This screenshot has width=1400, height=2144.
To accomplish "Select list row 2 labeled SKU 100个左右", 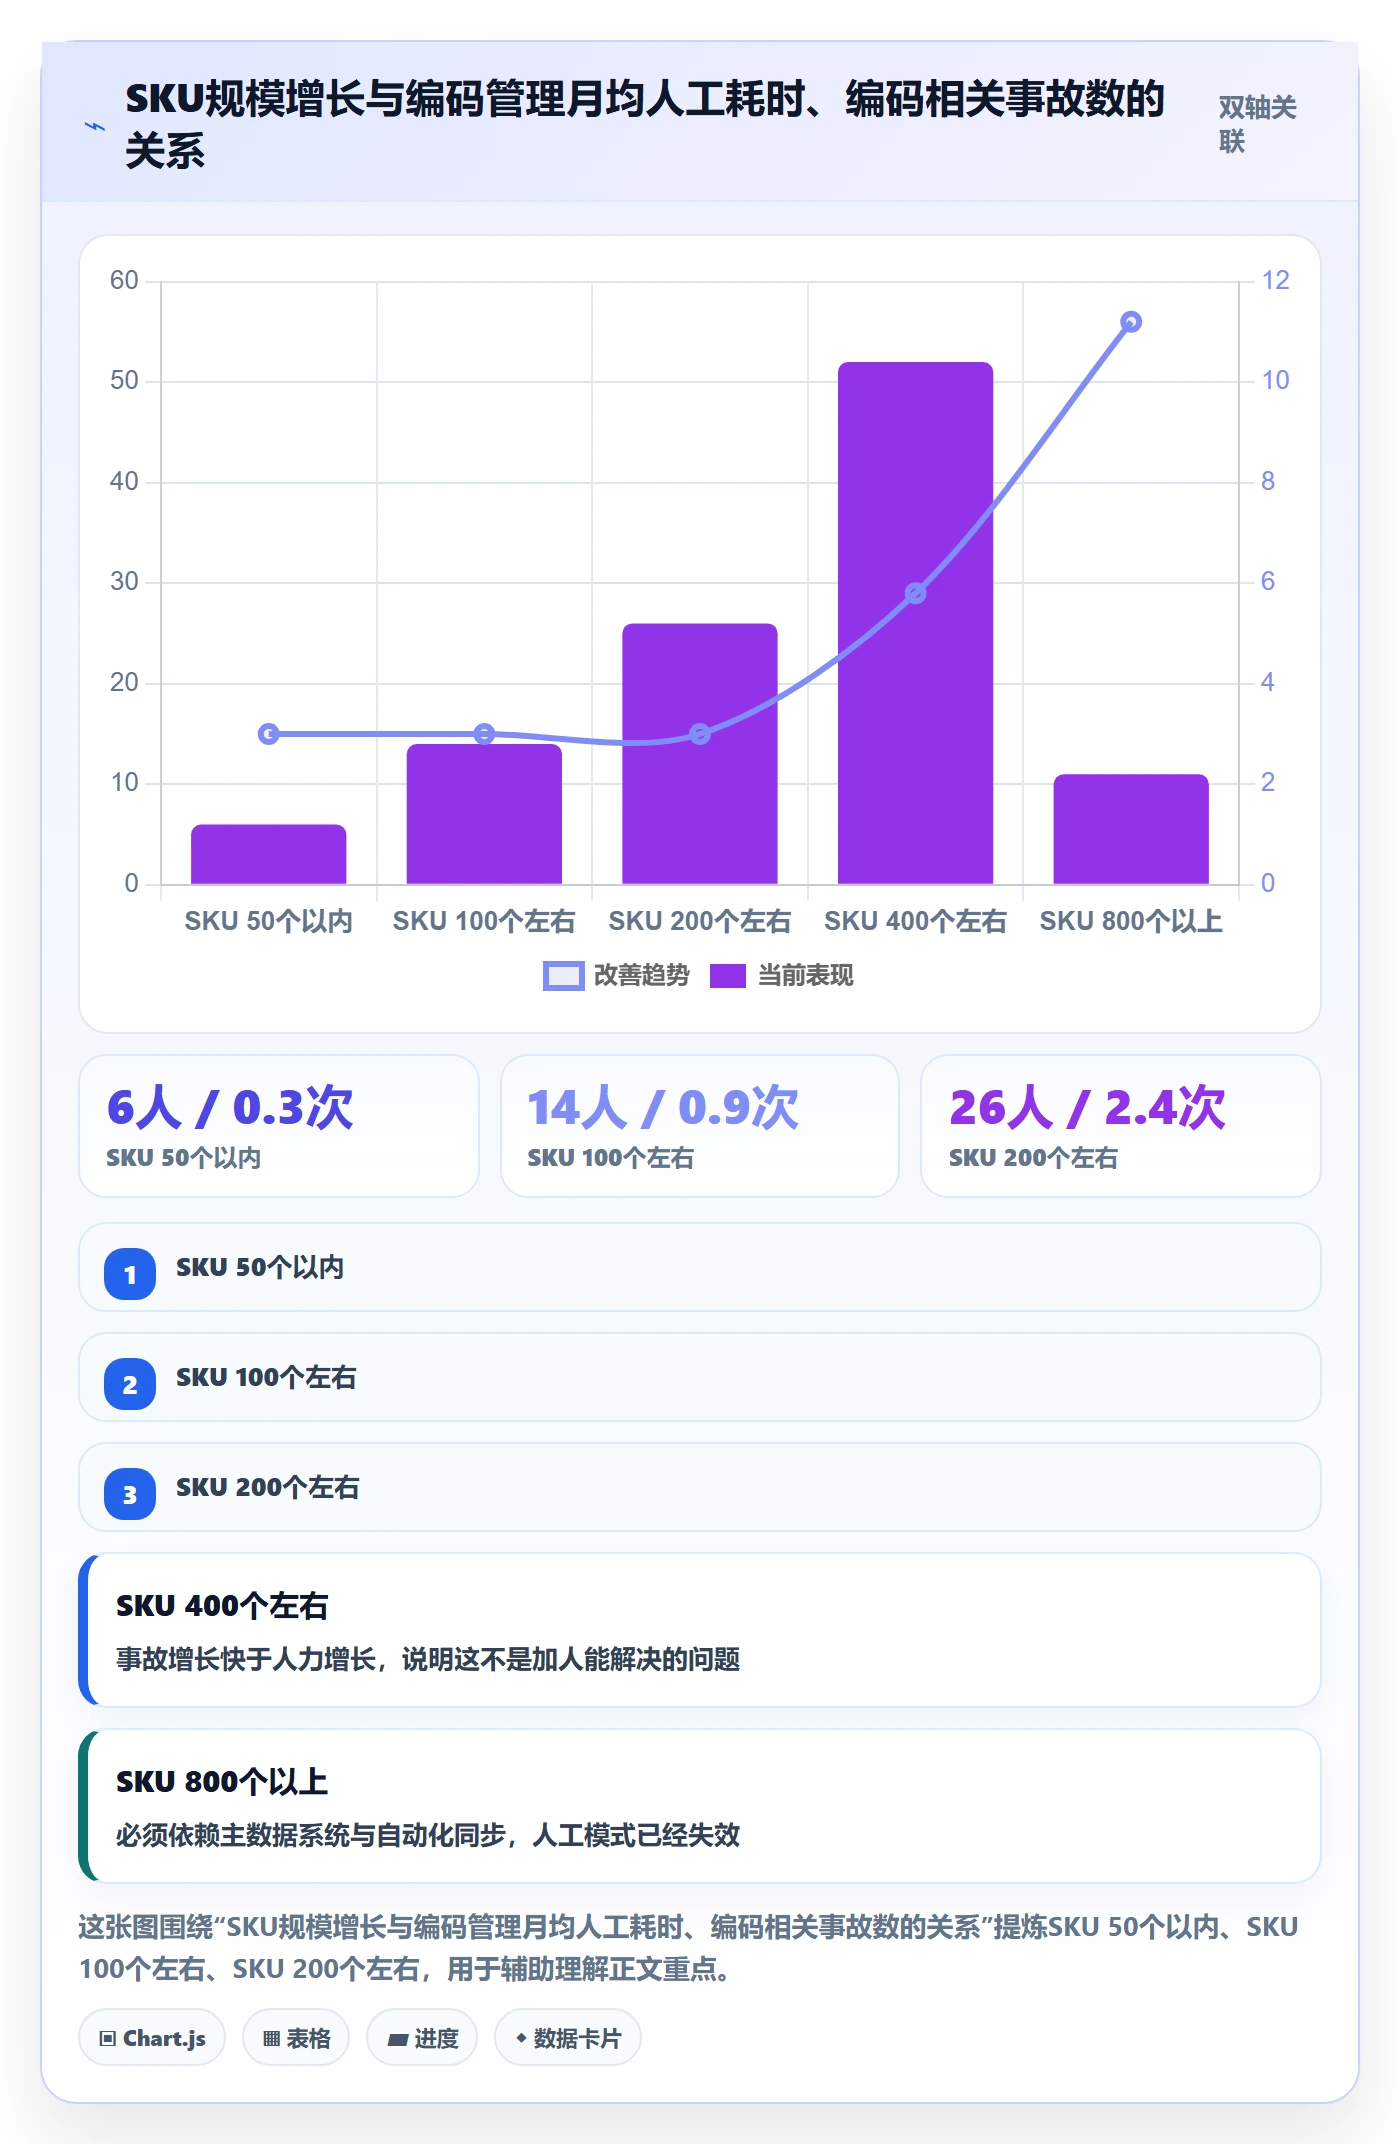I will pyautogui.click(x=700, y=1377).
